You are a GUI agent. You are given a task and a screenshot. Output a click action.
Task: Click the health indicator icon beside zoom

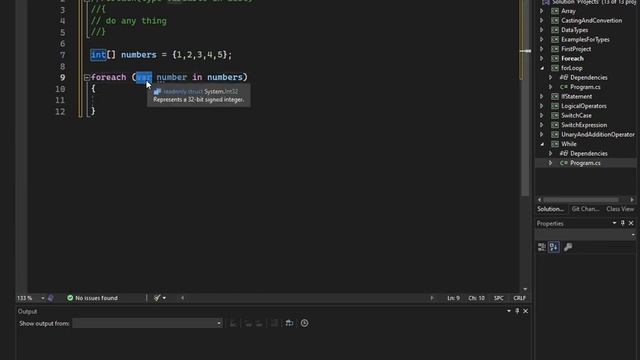[51, 298]
